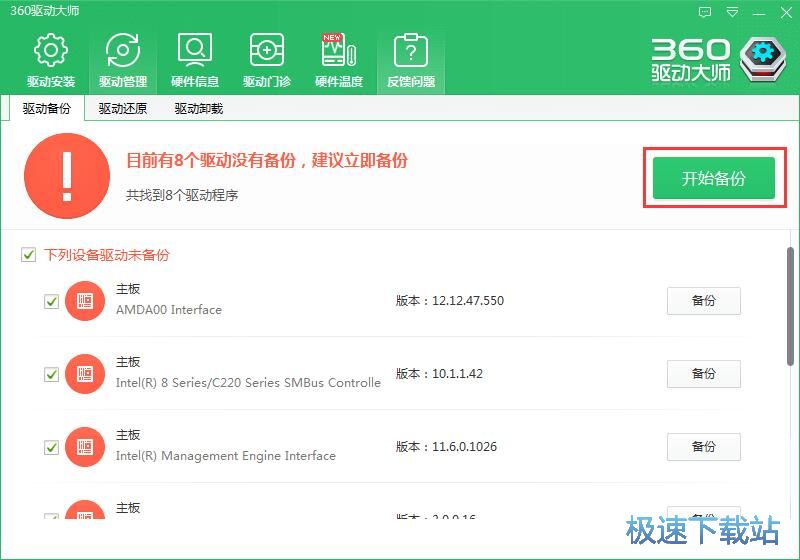Image resolution: width=800 pixels, height=560 pixels.
Task: Back up the AMDA00 Interface driver
Action: pos(704,301)
